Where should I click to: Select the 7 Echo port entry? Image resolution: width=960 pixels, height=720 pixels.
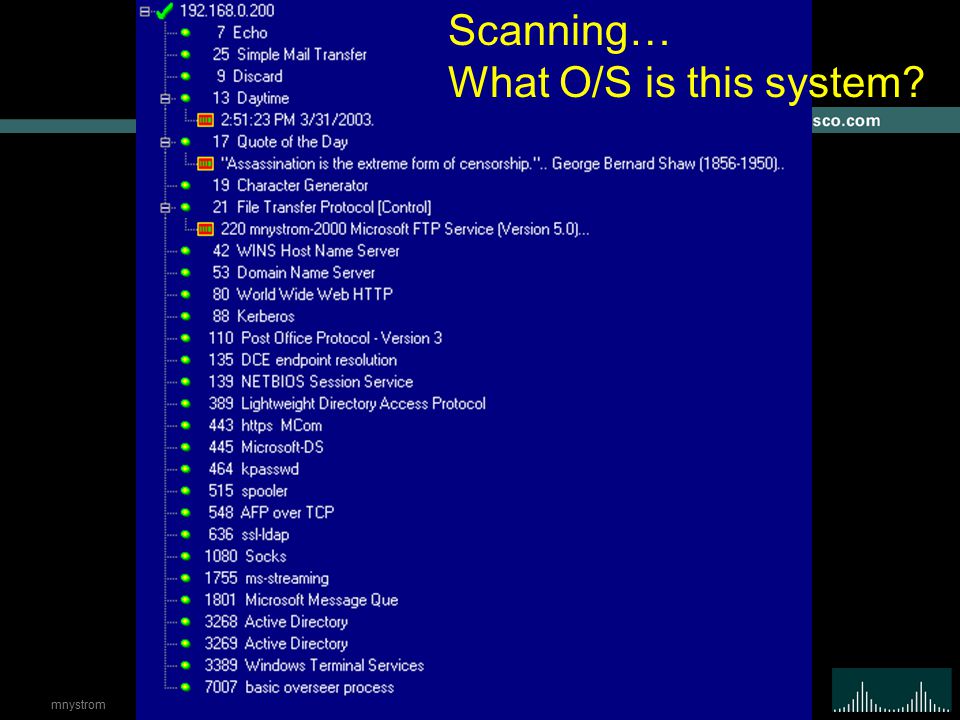[242, 33]
